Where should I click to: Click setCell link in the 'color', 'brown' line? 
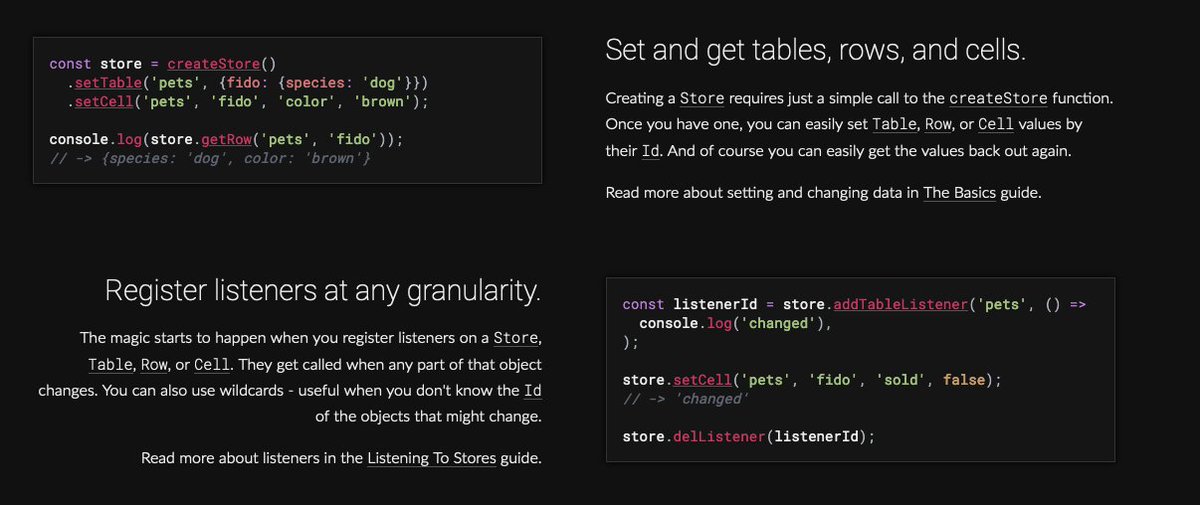[103, 101]
